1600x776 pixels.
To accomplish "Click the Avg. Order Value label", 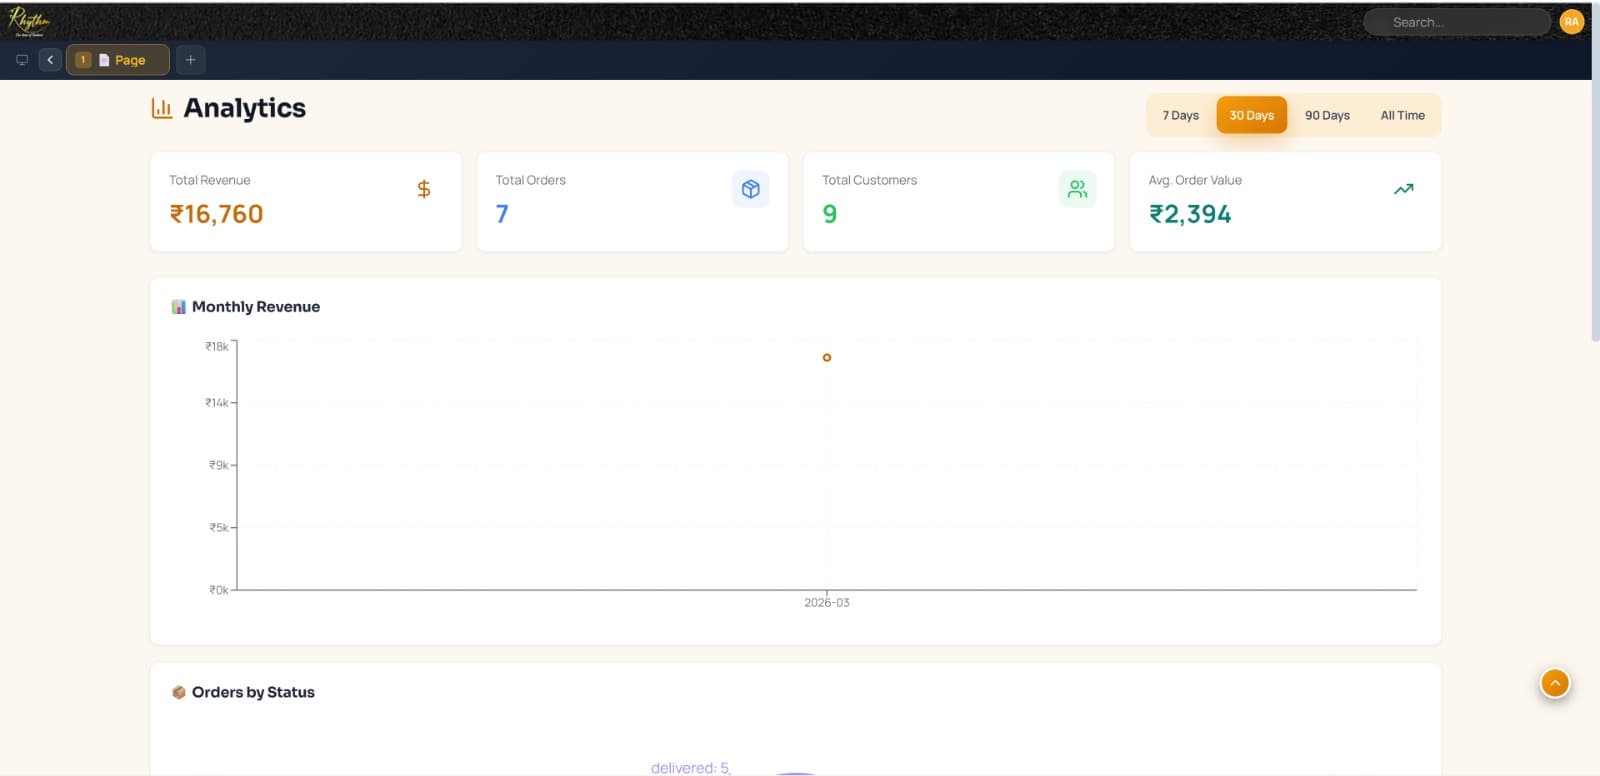I will point(1195,180).
